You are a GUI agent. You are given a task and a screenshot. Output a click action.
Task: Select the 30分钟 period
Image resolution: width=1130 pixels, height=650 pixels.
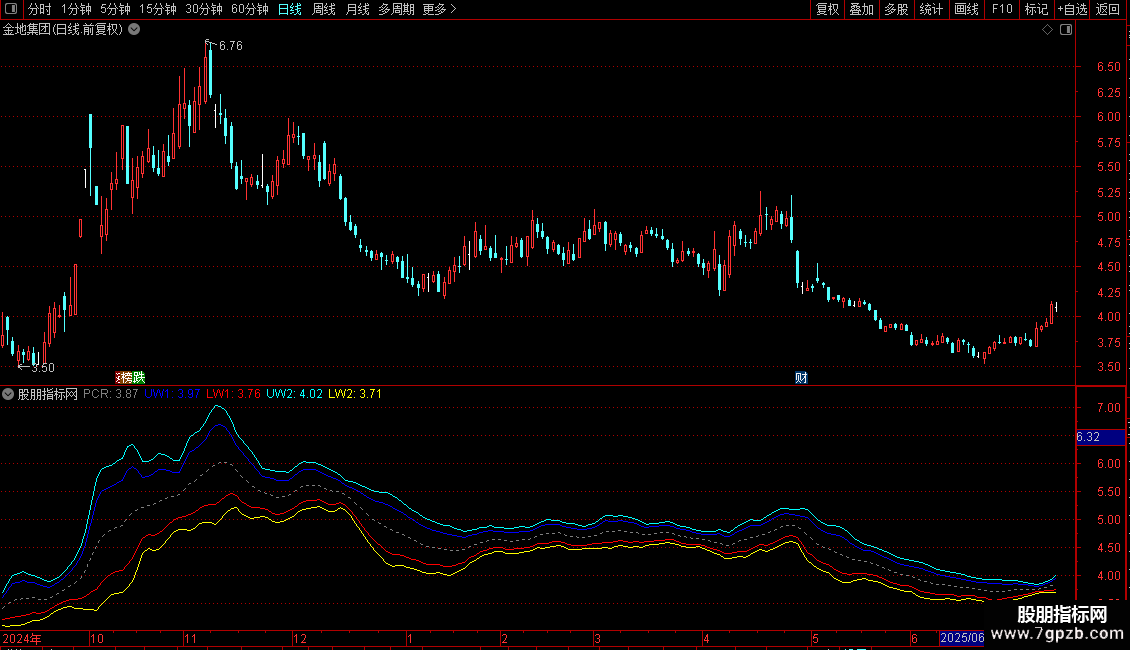(x=203, y=9)
